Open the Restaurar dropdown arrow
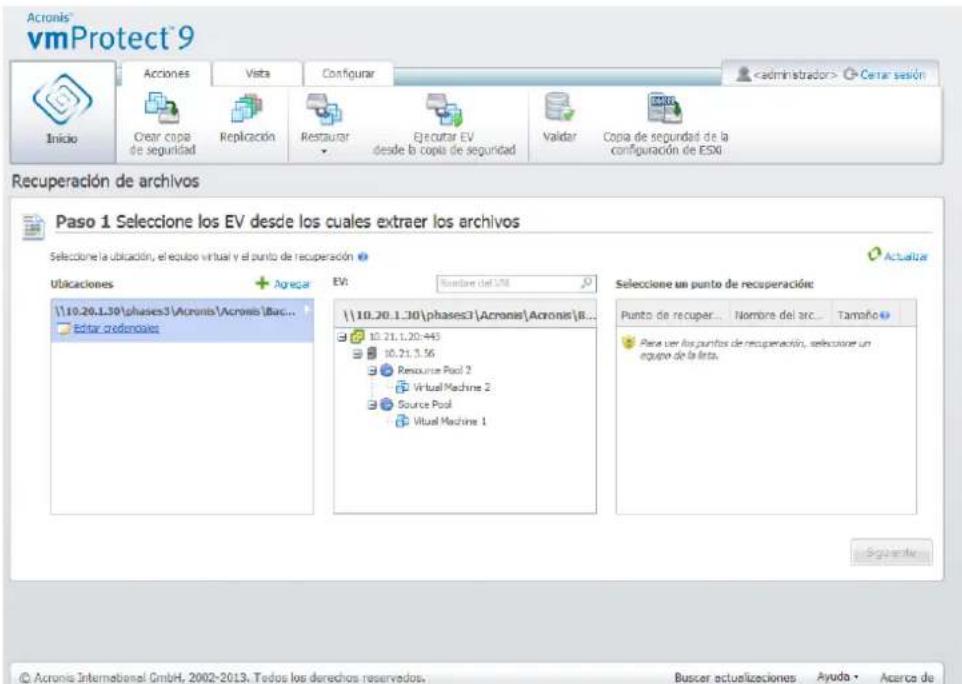 (x=325, y=151)
